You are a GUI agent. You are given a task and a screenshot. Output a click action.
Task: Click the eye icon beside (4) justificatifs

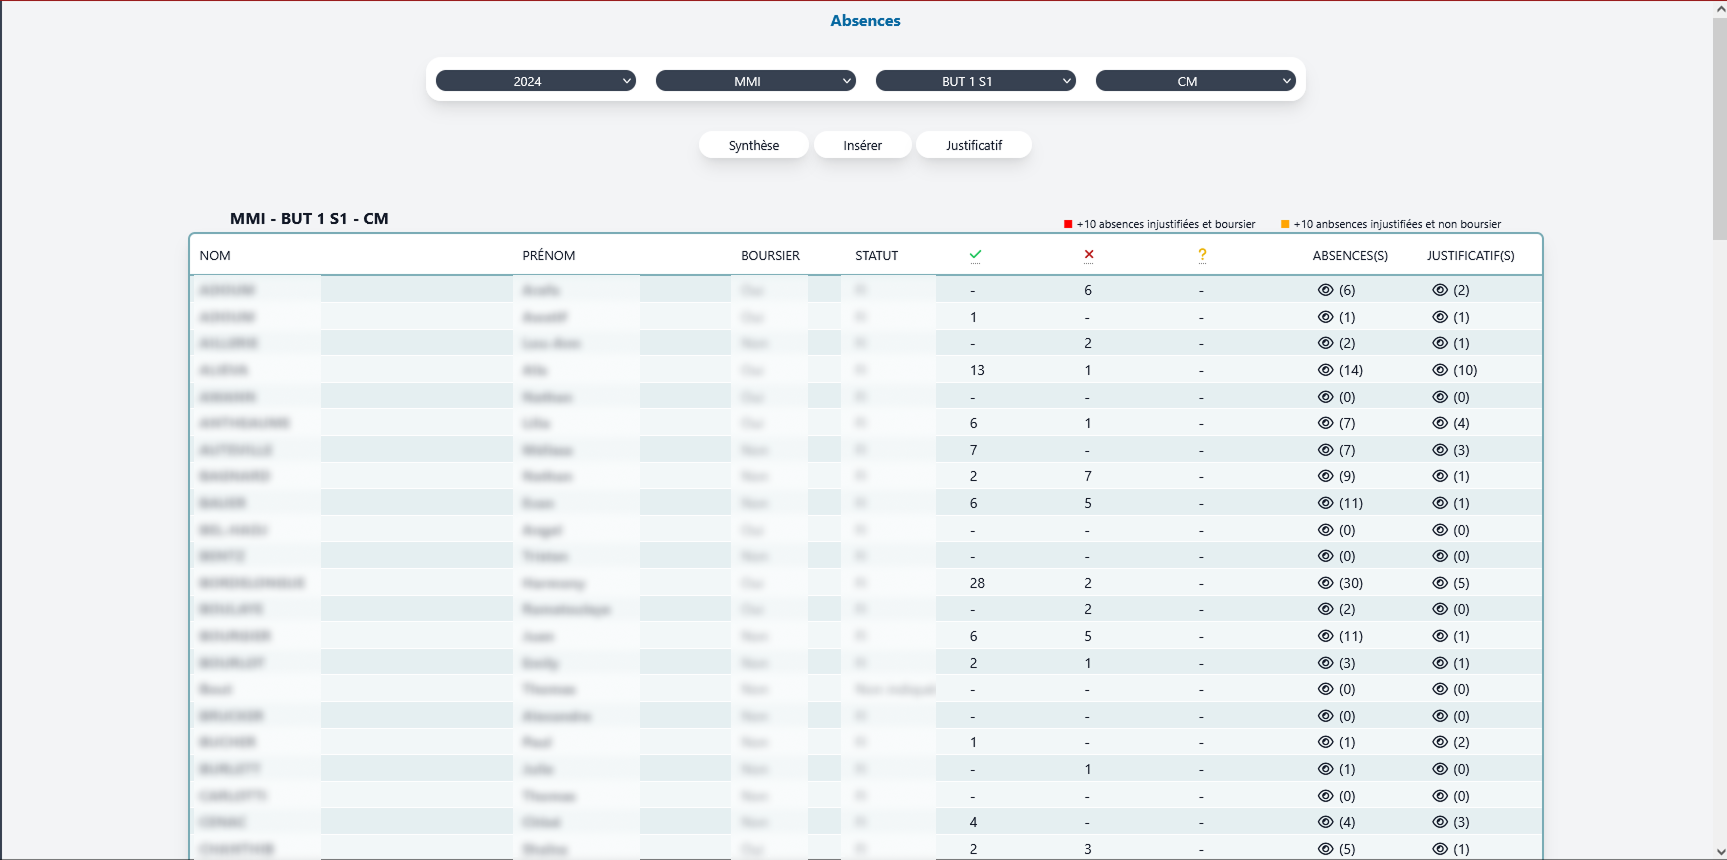1440,423
